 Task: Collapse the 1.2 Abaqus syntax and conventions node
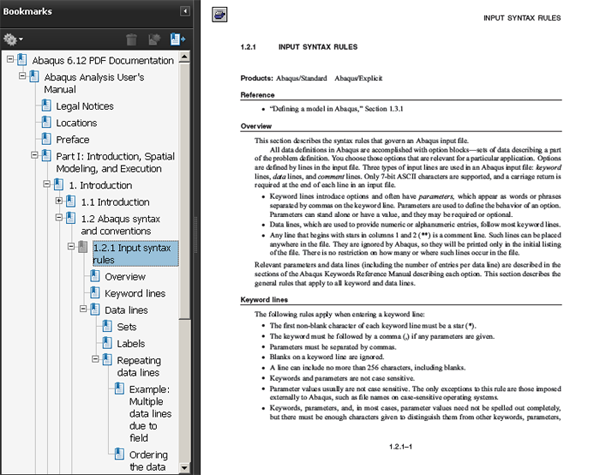(x=59, y=217)
